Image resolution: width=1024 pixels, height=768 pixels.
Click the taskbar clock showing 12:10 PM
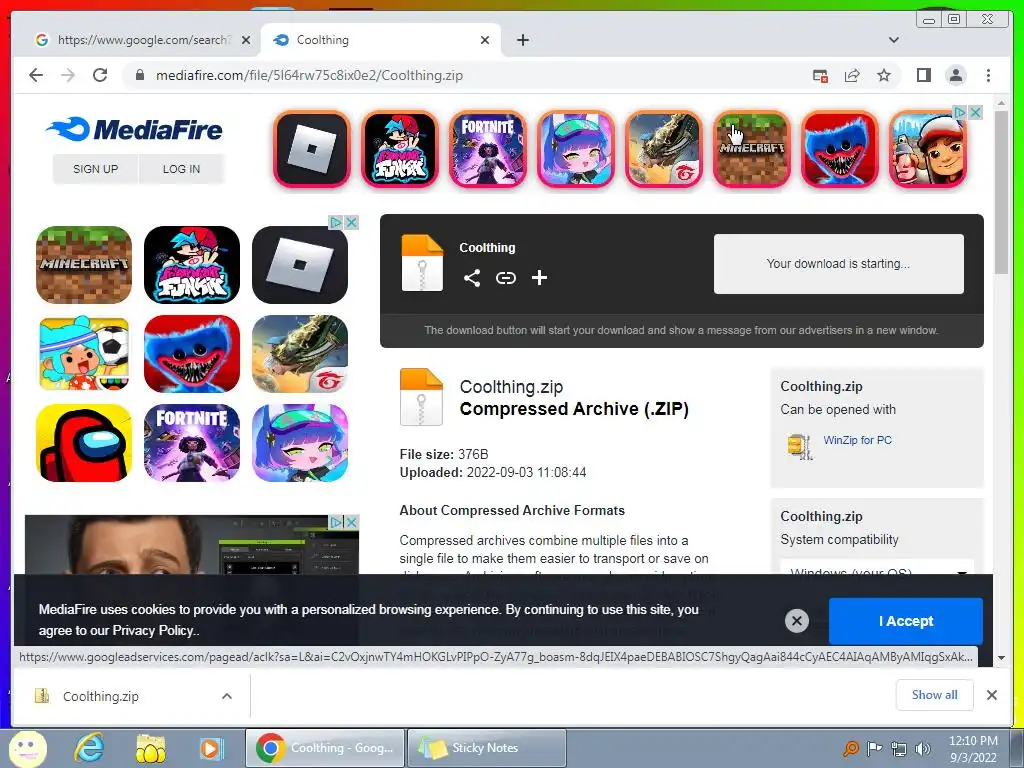[973, 749]
